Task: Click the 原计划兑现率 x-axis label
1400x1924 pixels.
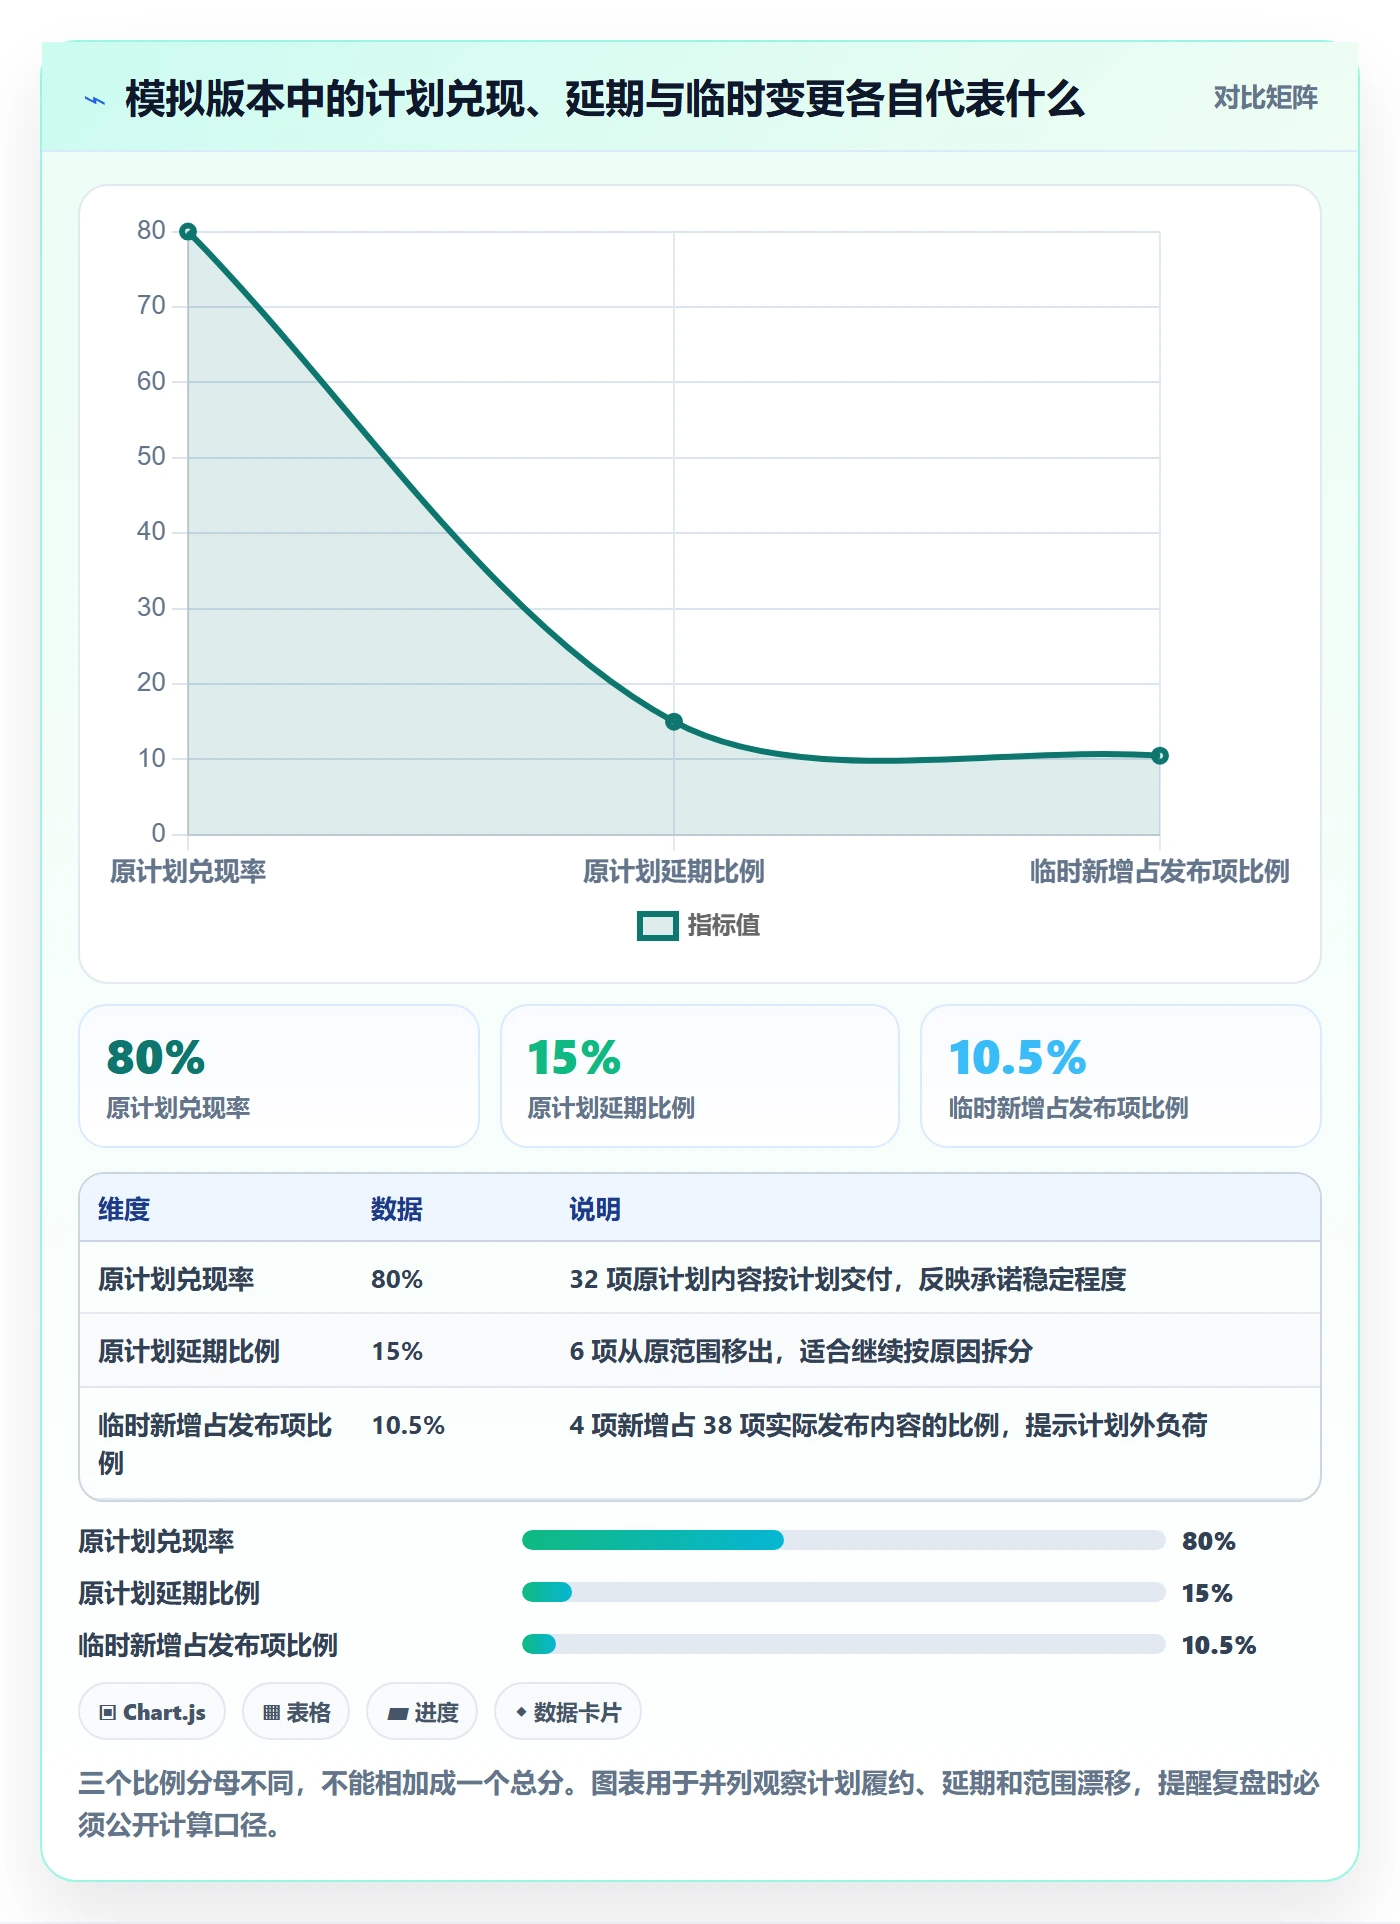Action: coord(188,872)
